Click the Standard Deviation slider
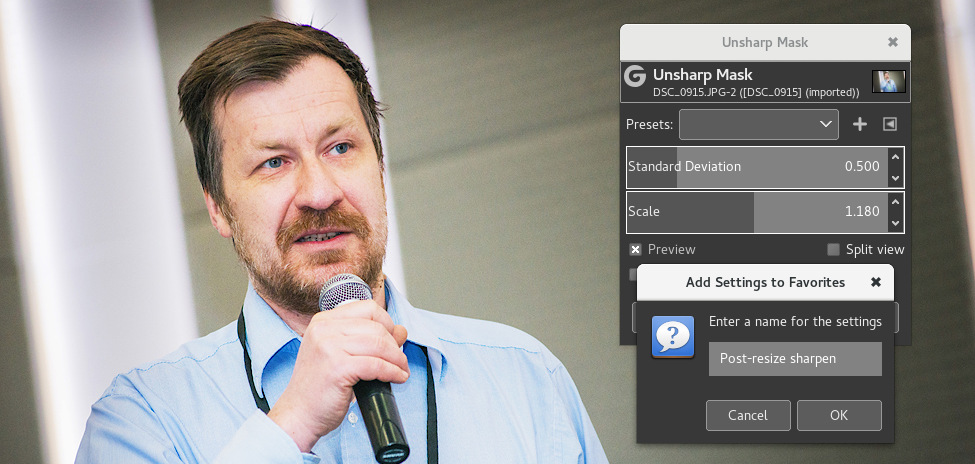975x464 pixels. 757,167
